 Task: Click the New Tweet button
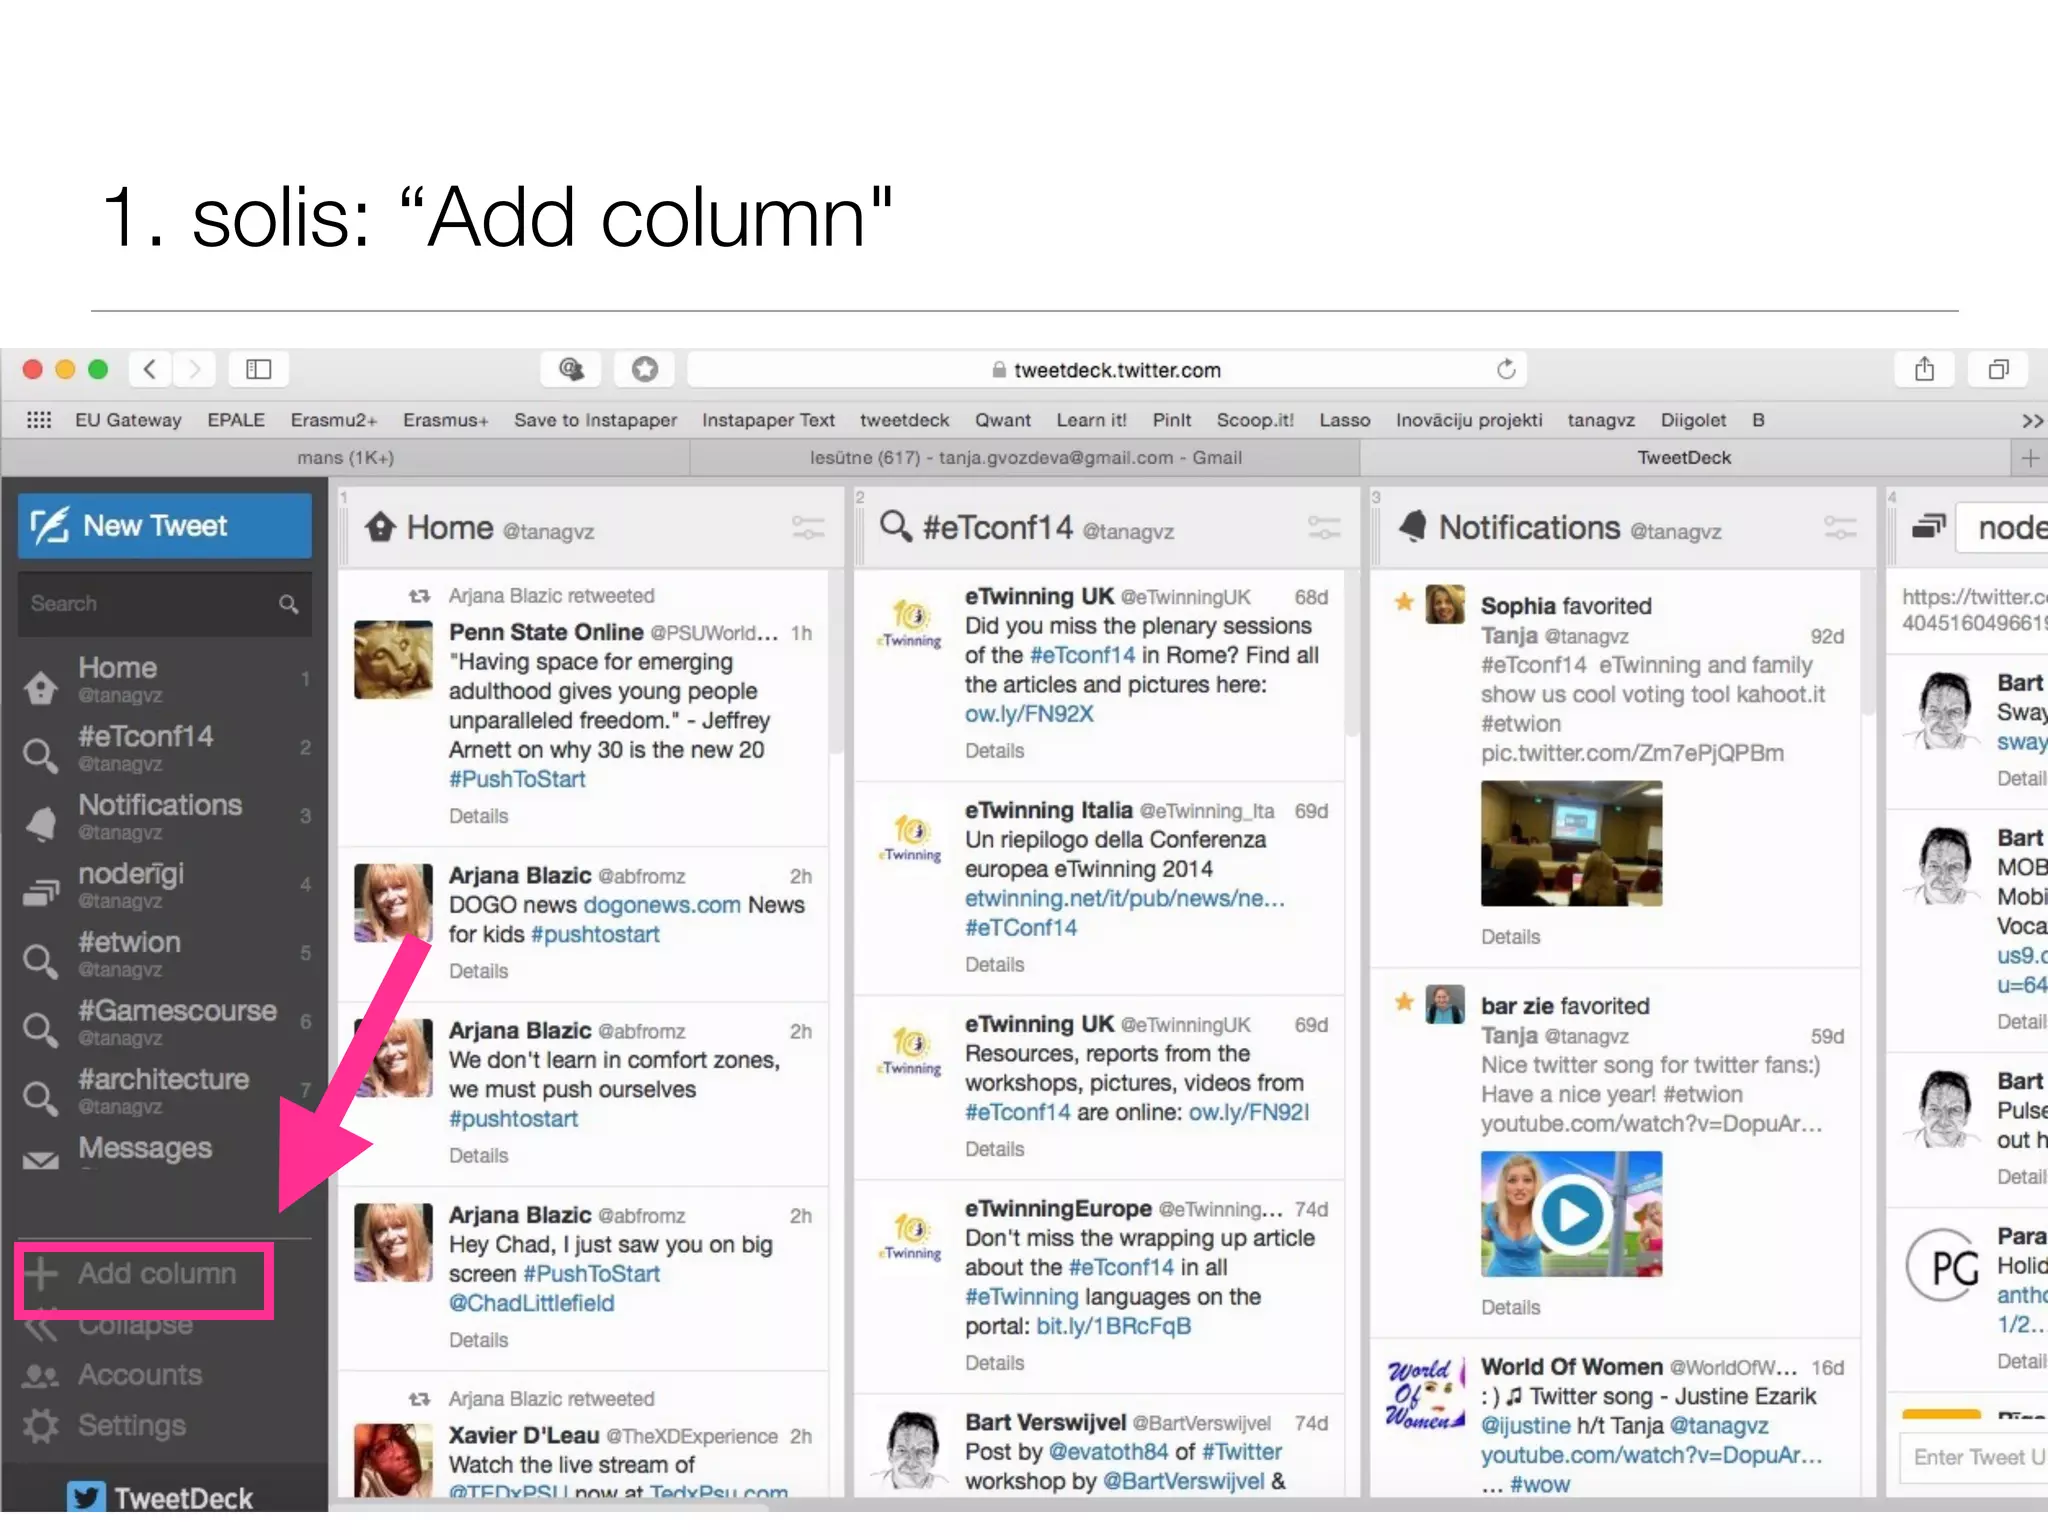pyautogui.click(x=164, y=525)
